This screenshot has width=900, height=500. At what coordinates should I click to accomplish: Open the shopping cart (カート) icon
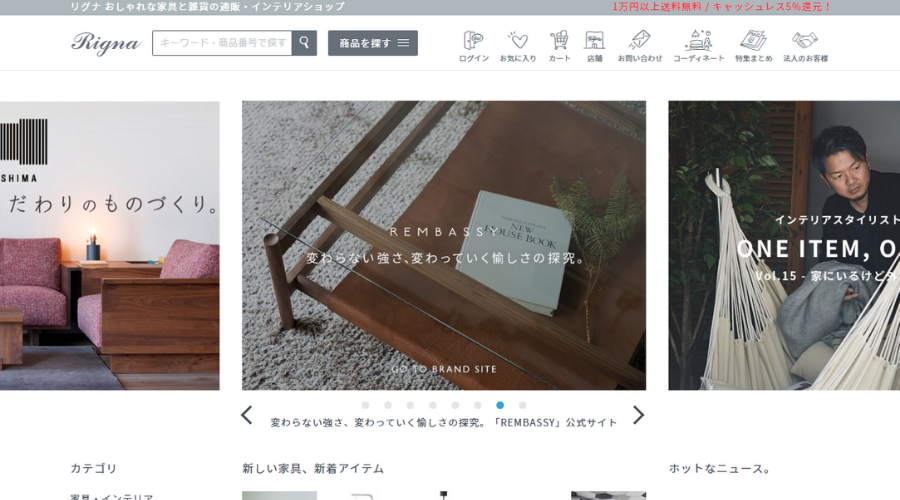coord(559,46)
